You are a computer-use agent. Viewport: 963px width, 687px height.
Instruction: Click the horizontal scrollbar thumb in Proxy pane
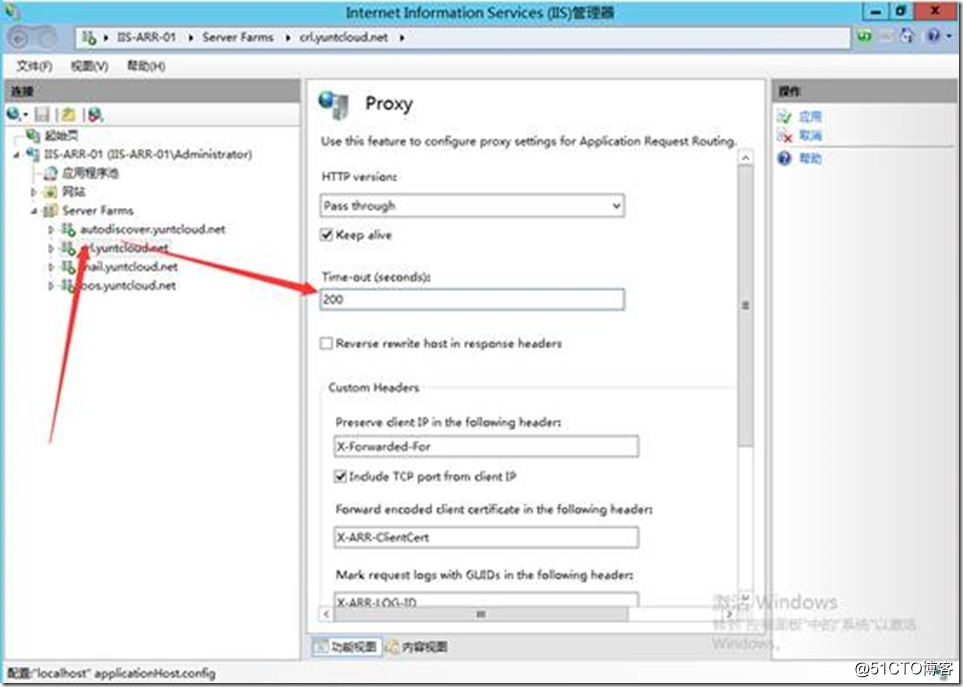481,613
